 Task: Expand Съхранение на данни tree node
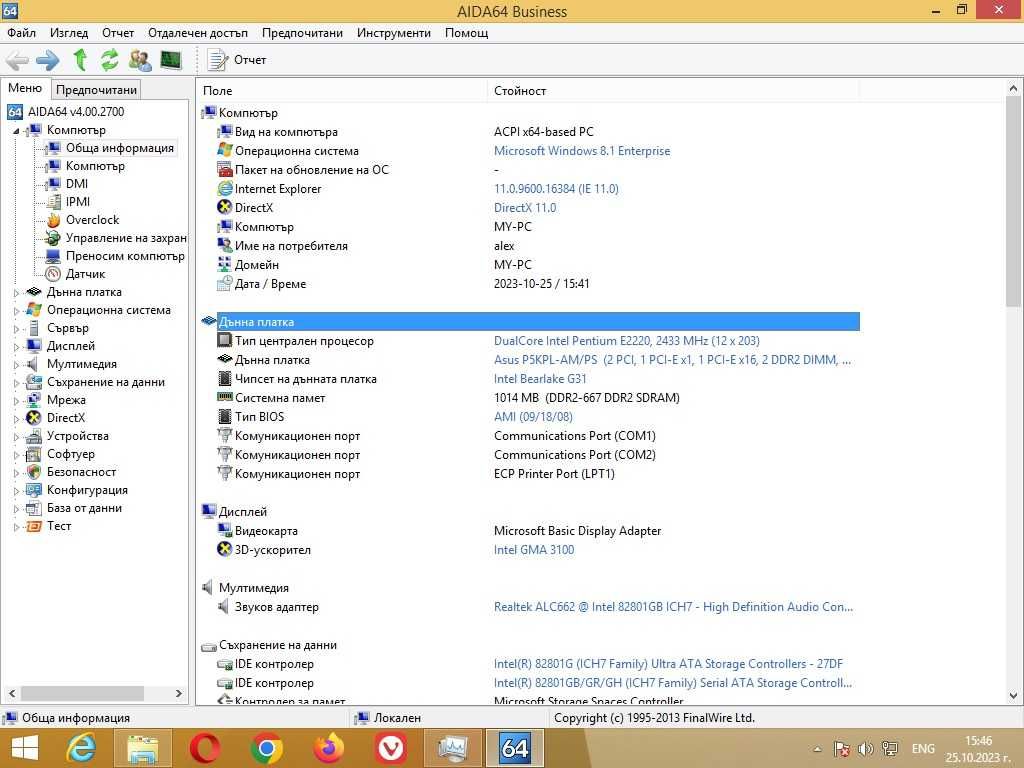[16, 383]
